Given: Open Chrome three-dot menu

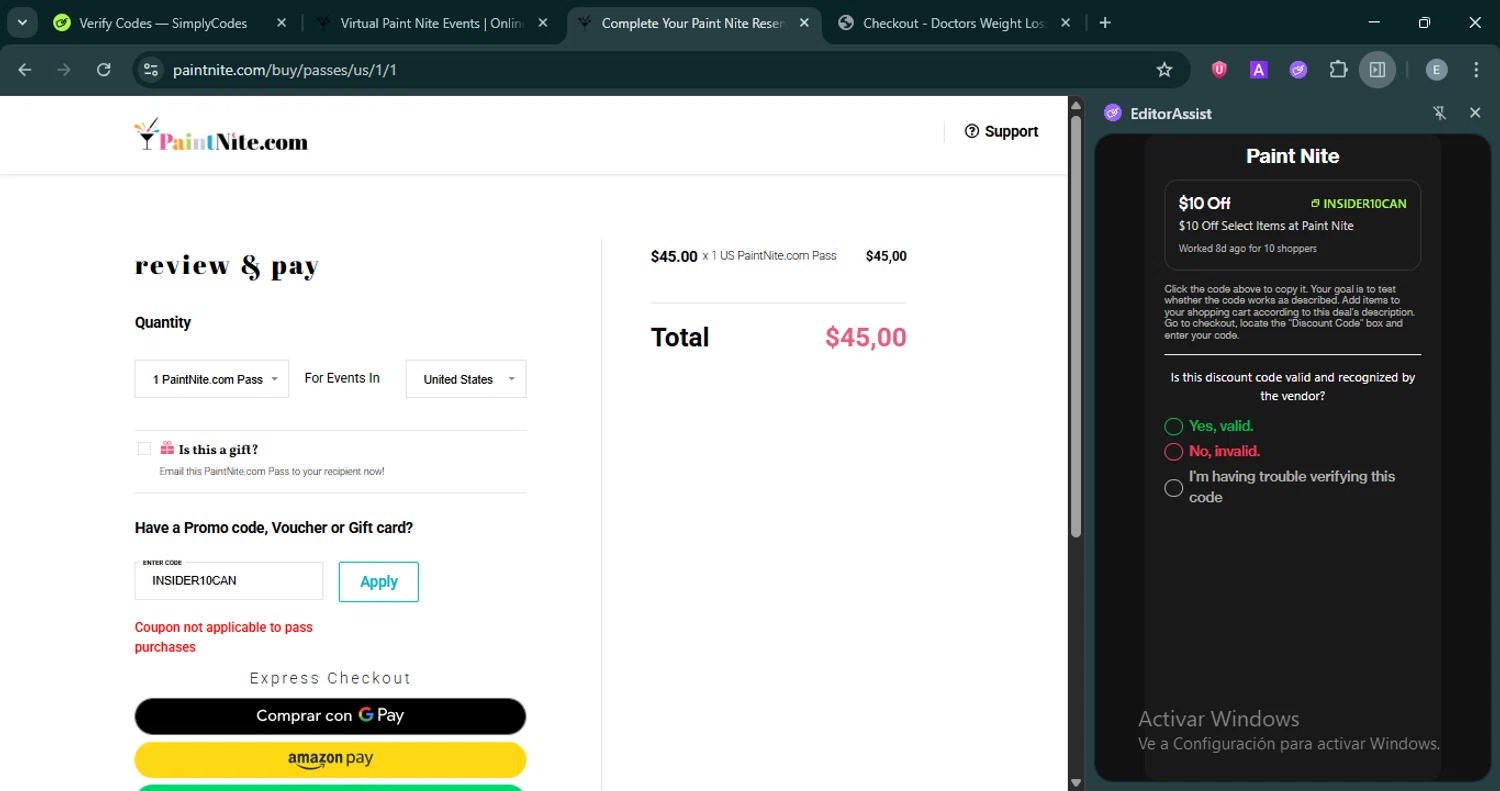Looking at the screenshot, I should pyautogui.click(x=1476, y=69).
